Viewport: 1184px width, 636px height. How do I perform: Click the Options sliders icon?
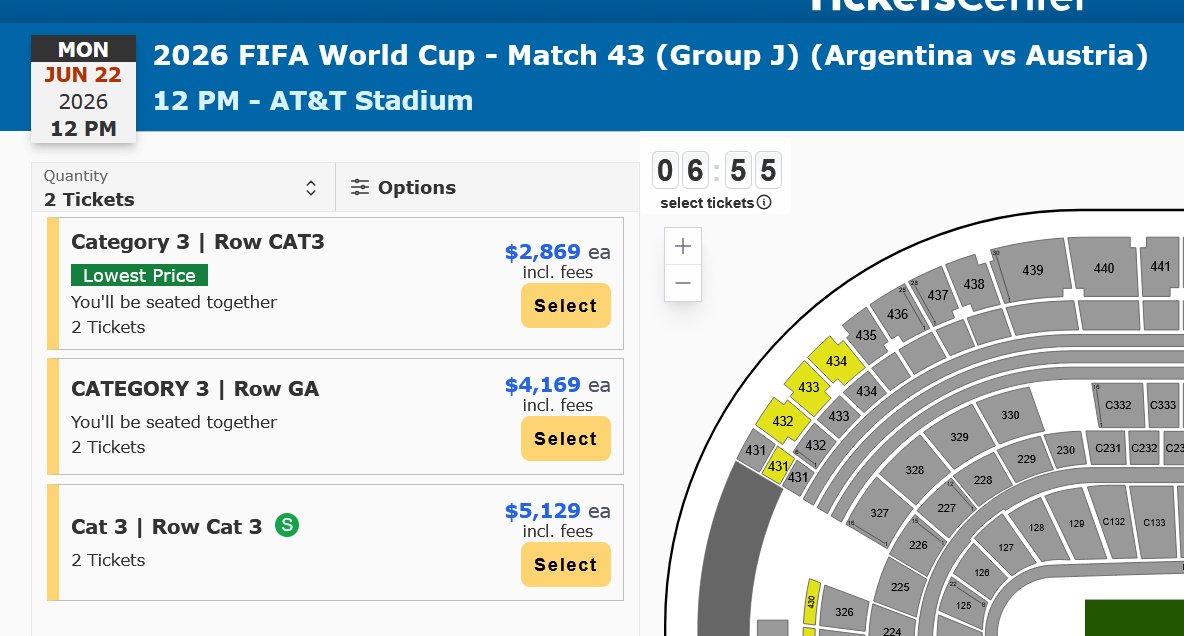click(360, 187)
